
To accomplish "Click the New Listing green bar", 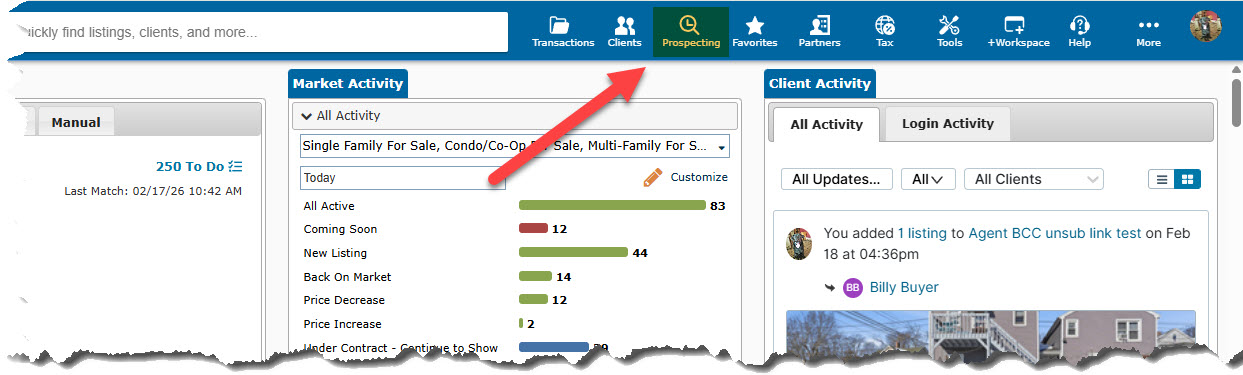I will [x=573, y=253].
